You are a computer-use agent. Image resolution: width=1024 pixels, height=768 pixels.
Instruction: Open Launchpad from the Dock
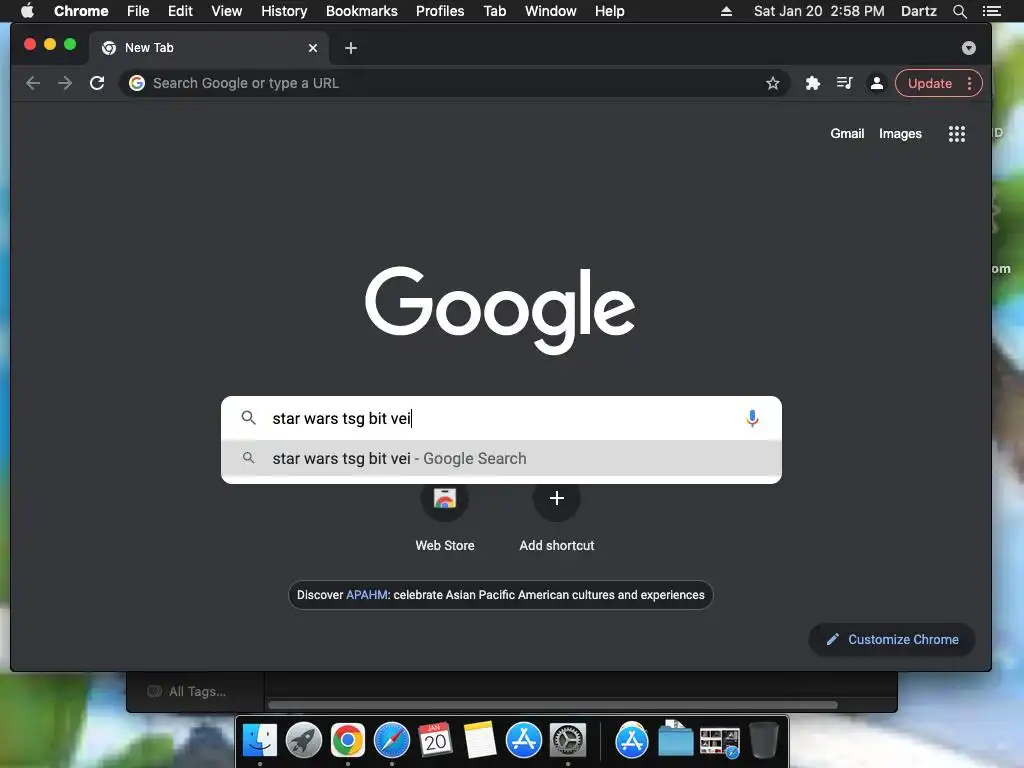coord(304,741)
